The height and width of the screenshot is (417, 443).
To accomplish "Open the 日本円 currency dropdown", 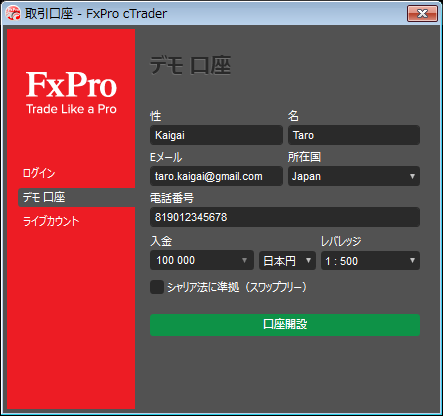I will [287, 261].
